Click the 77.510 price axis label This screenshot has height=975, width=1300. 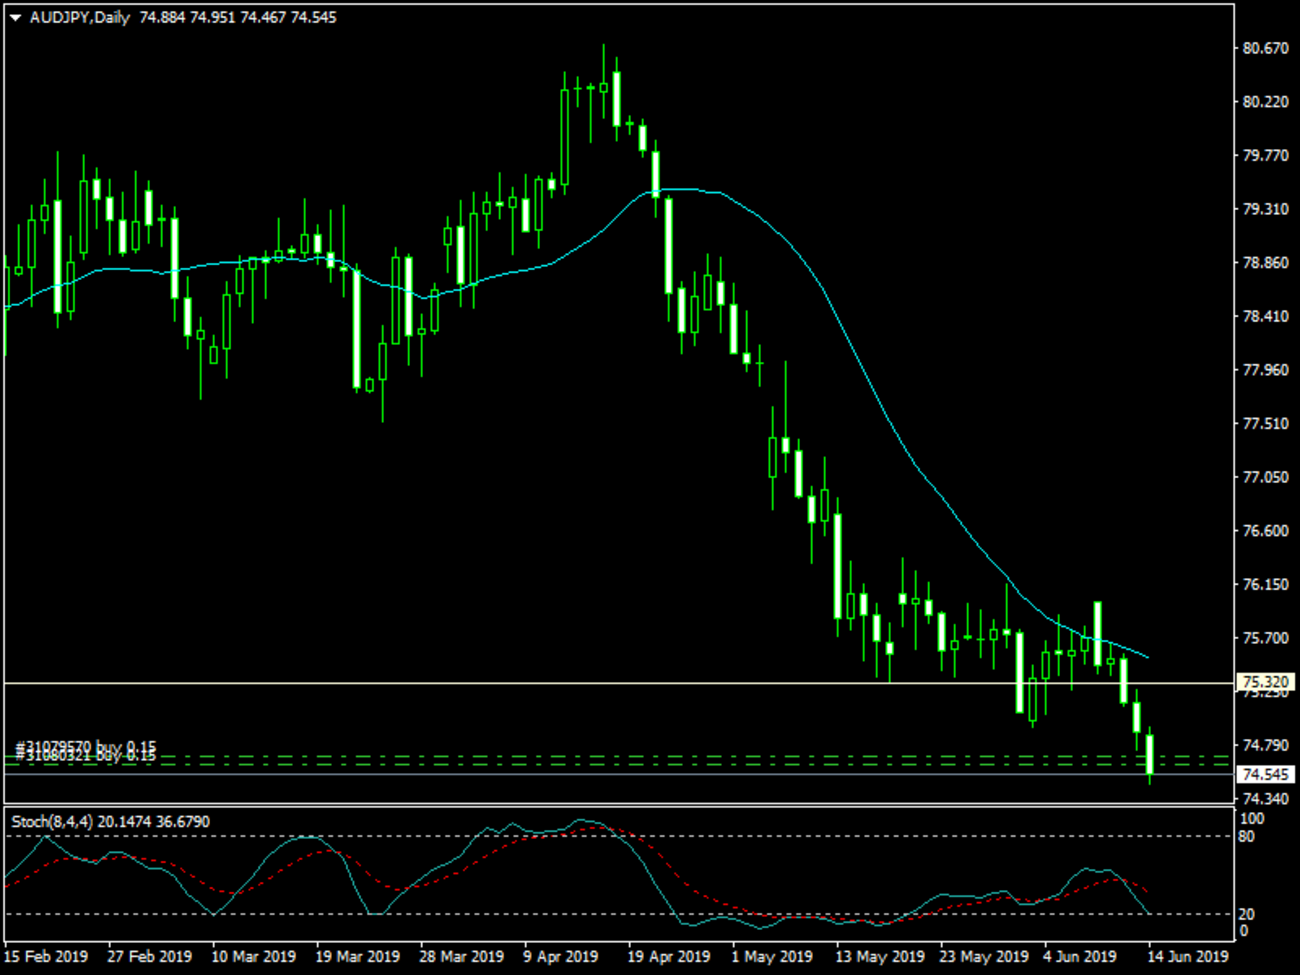(1265, 424)
